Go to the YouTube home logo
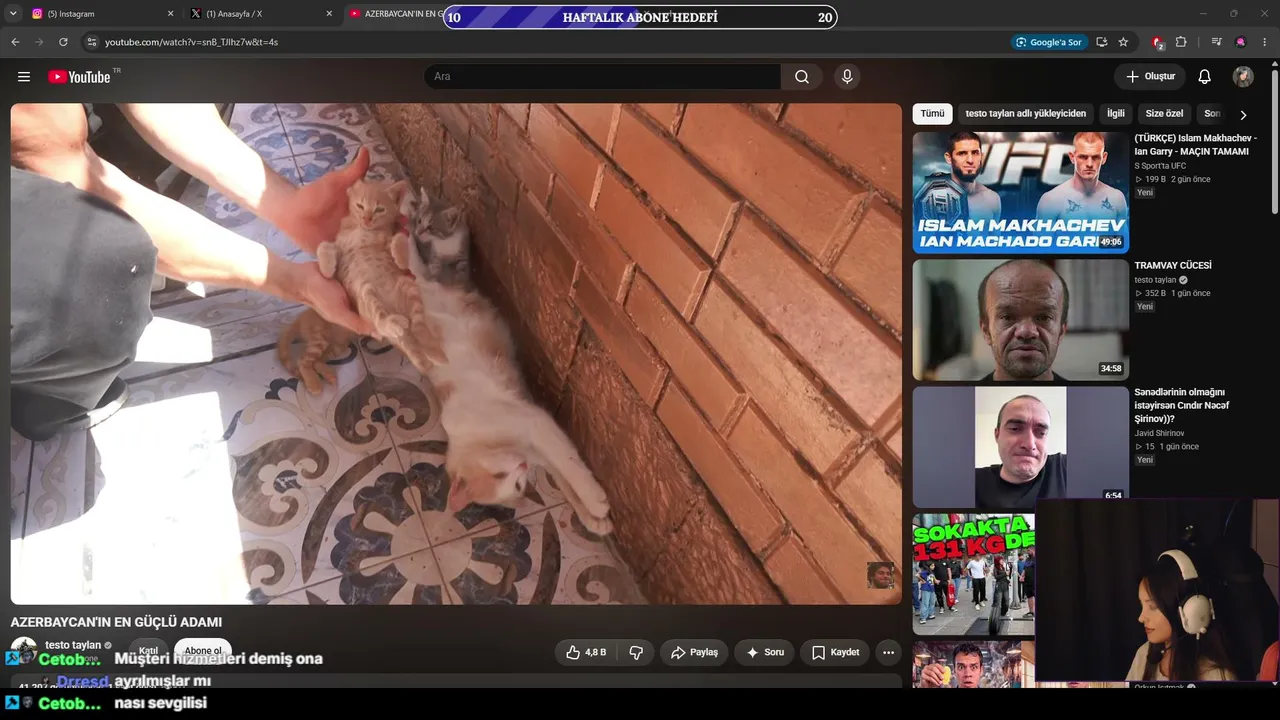This screenshot has width=1280, height=720. coord(79,77)
